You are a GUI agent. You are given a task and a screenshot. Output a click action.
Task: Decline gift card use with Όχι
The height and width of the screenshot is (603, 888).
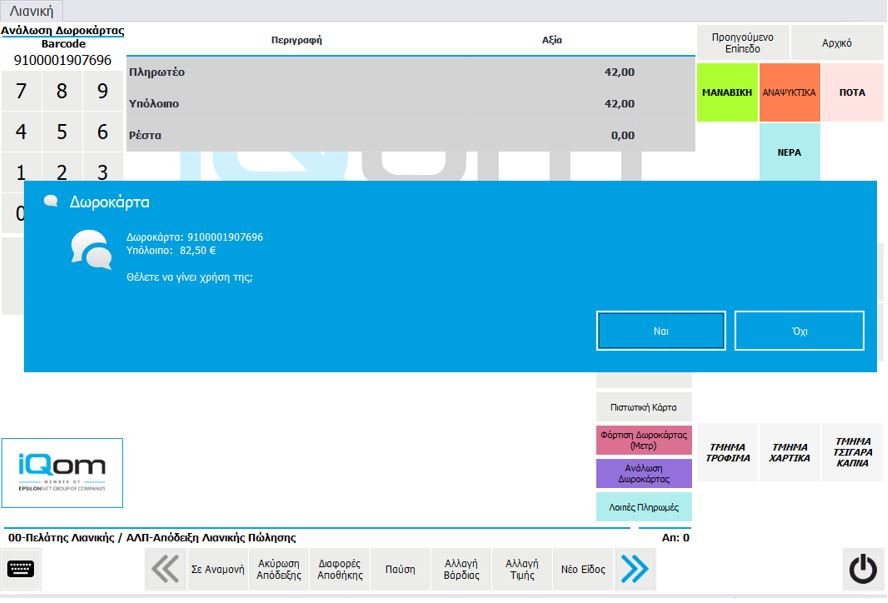click(x=799, y=331)
